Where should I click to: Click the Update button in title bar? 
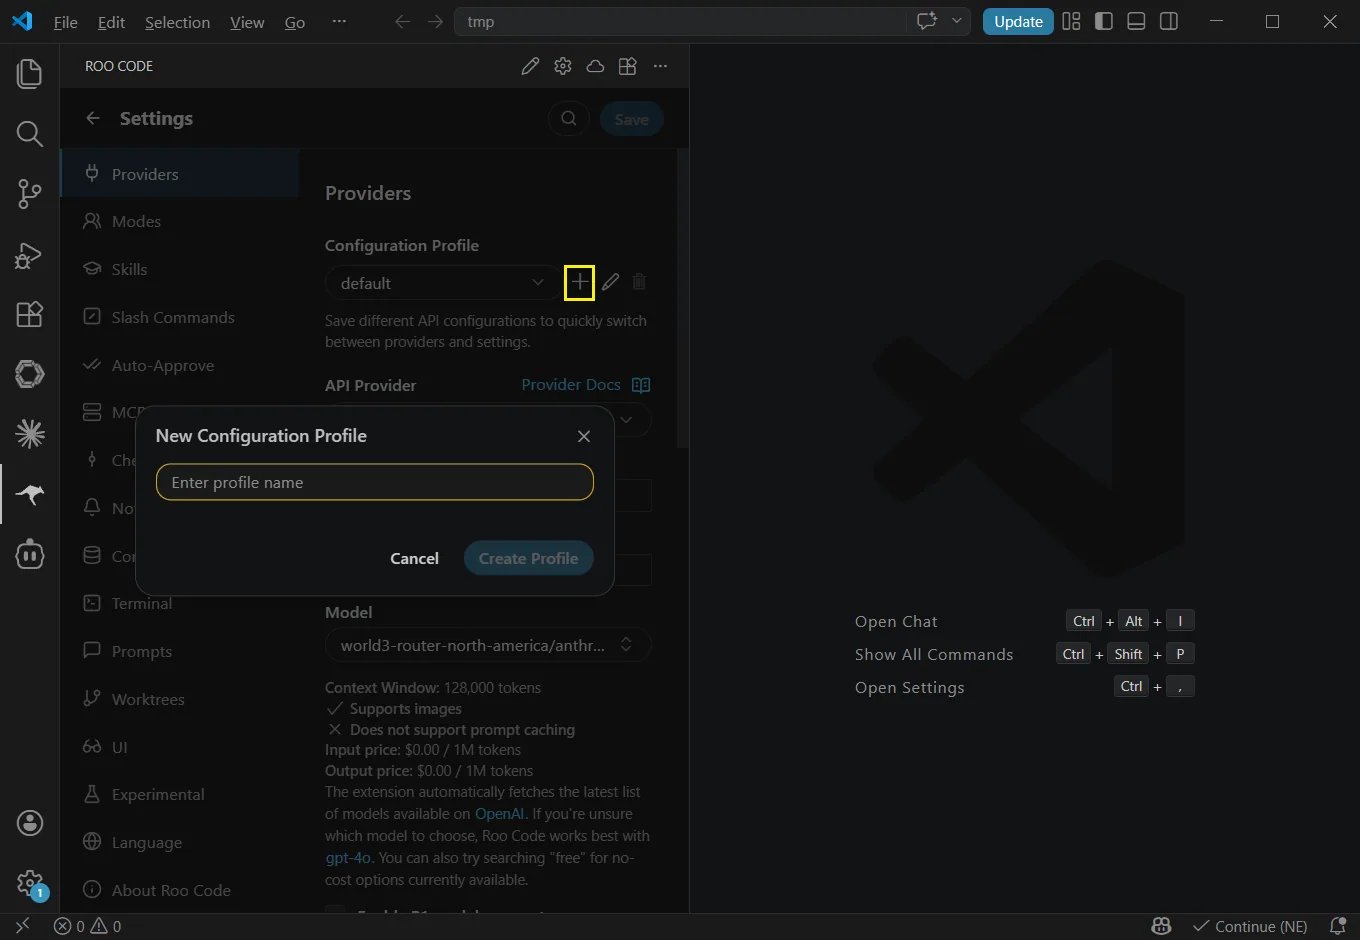coord(1018,21)
